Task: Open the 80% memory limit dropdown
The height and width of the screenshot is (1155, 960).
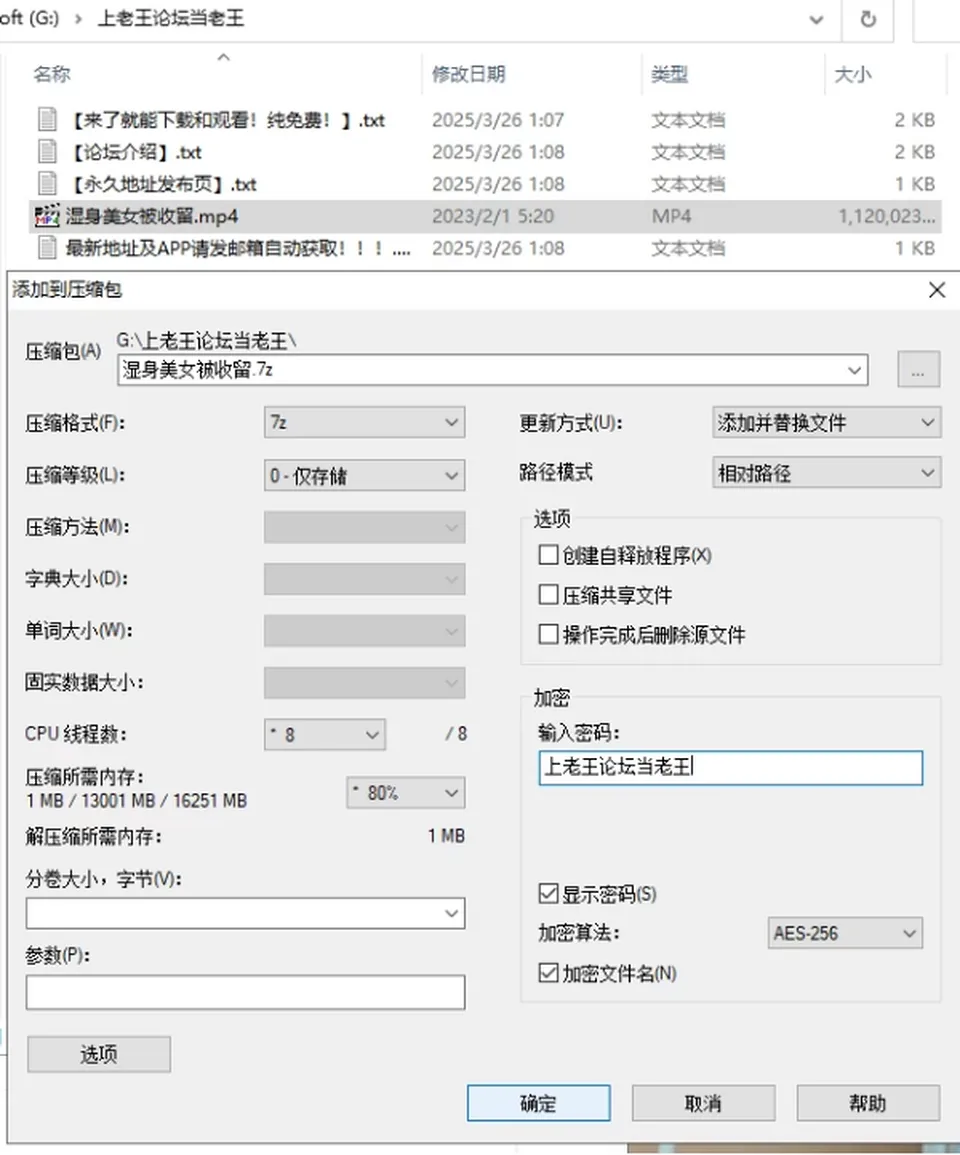Action: [x=405, y=793]
